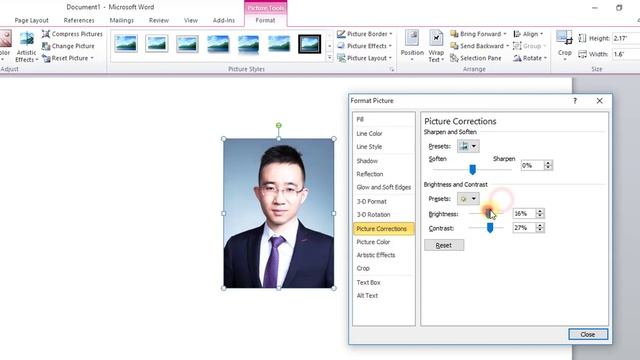Switch to References tab

pyautogui.click(x=79, y=20)
